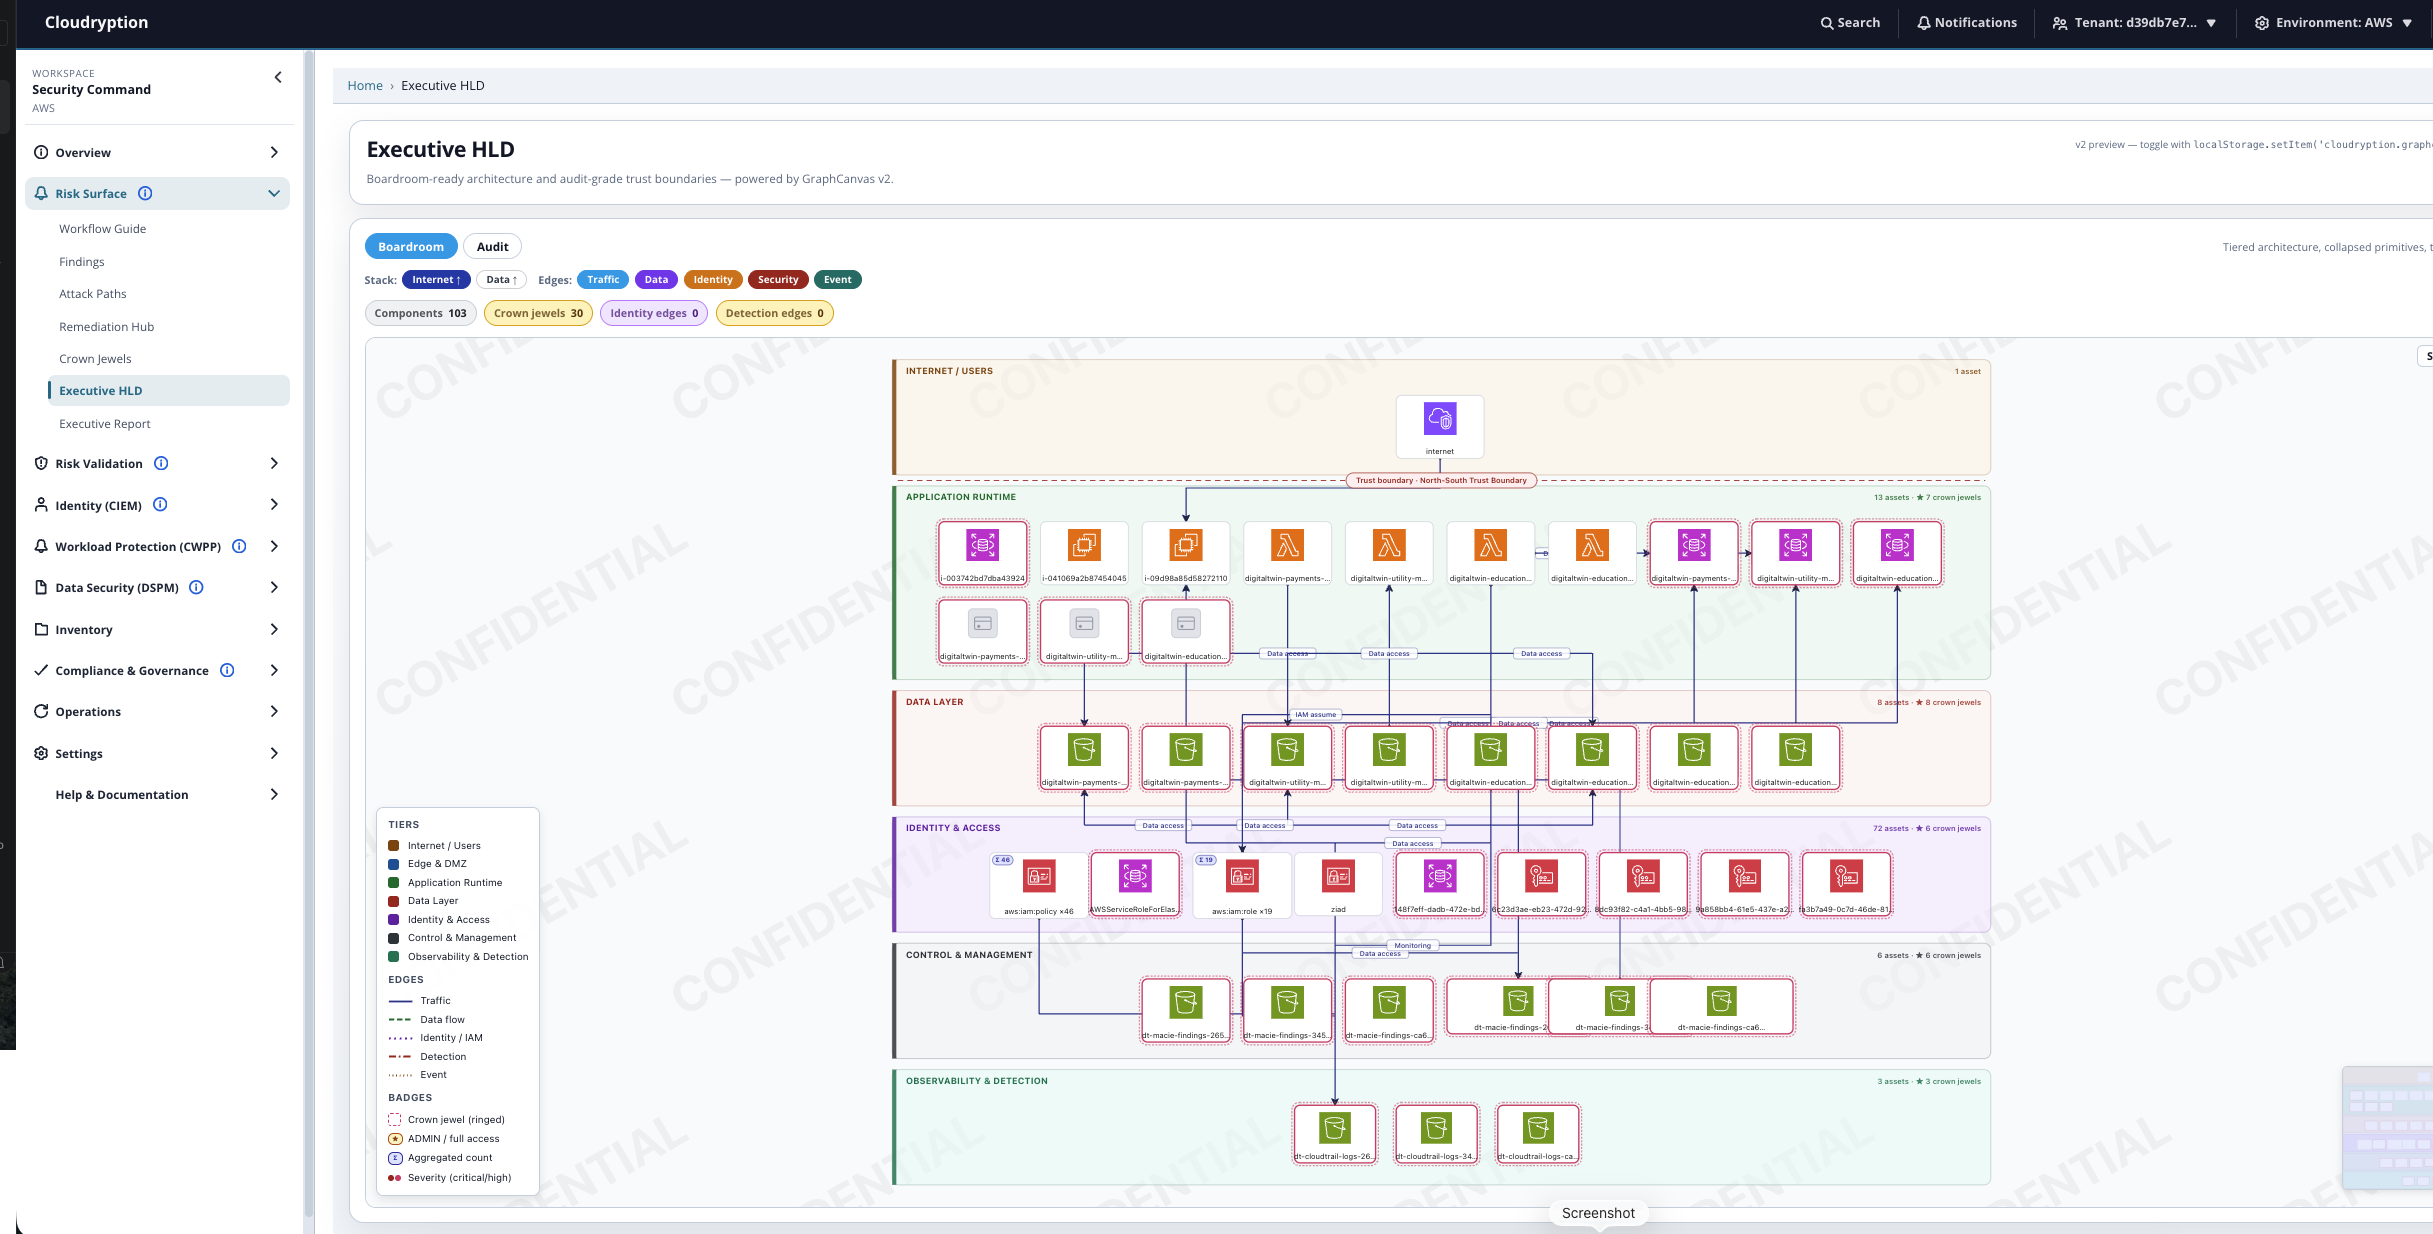This screenshot has width=2433, height=1234.
Task: Select KMS key node 8dc93f82-c4a1-4bb5
Action: tap(1643, 884)
